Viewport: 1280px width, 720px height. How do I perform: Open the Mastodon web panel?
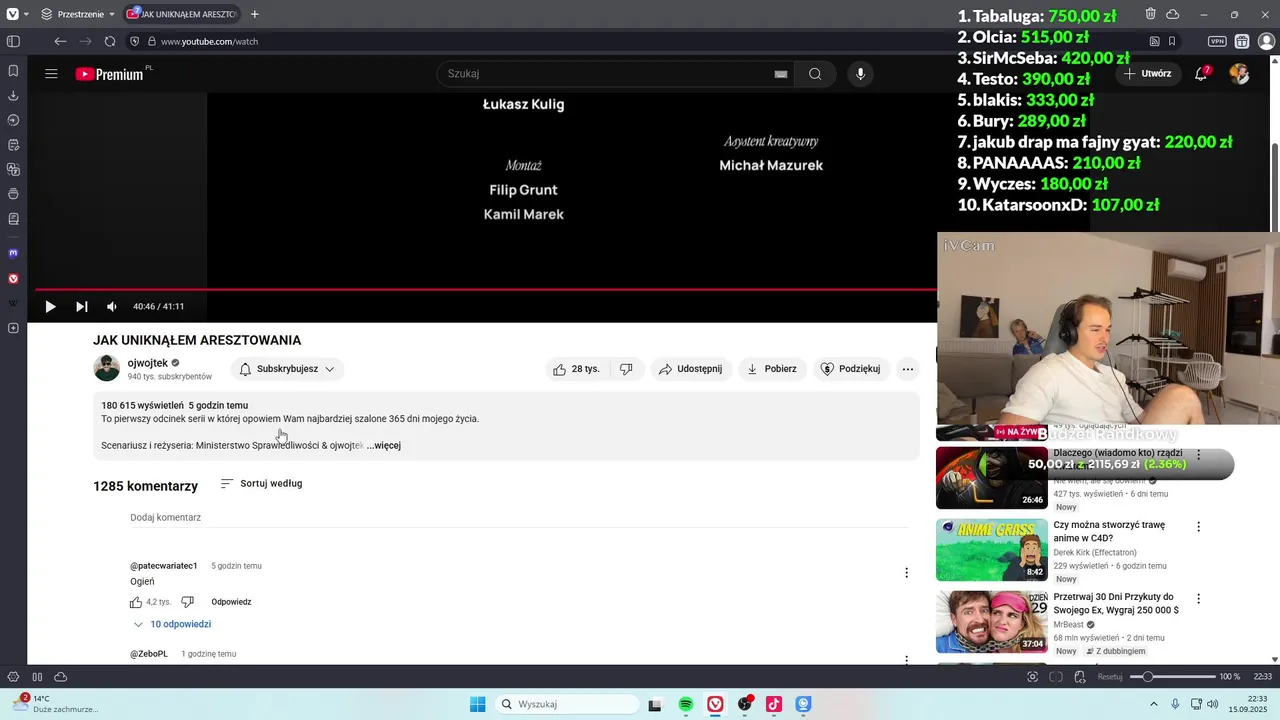pyautogui.click(x=13, y=253)
